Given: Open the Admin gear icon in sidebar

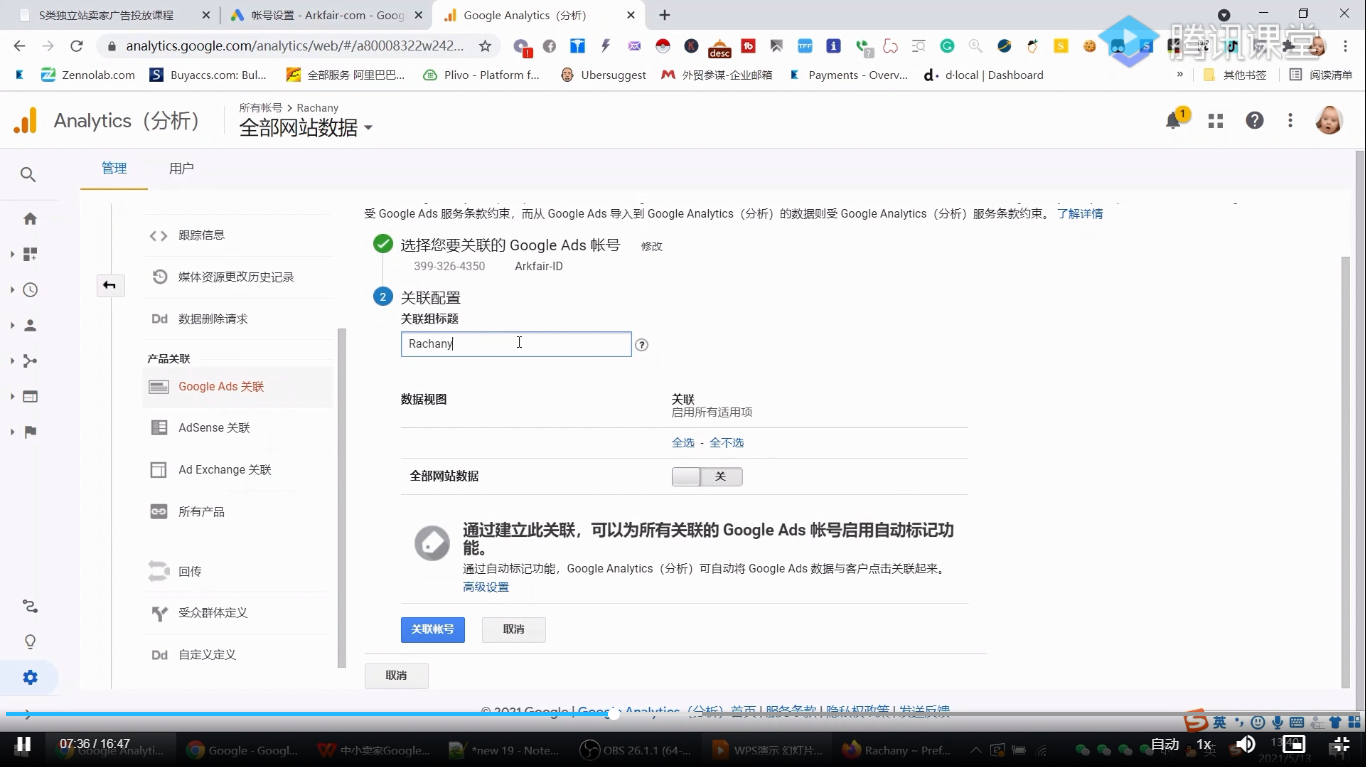Looking at the screenshot, I should click(30, 677).
